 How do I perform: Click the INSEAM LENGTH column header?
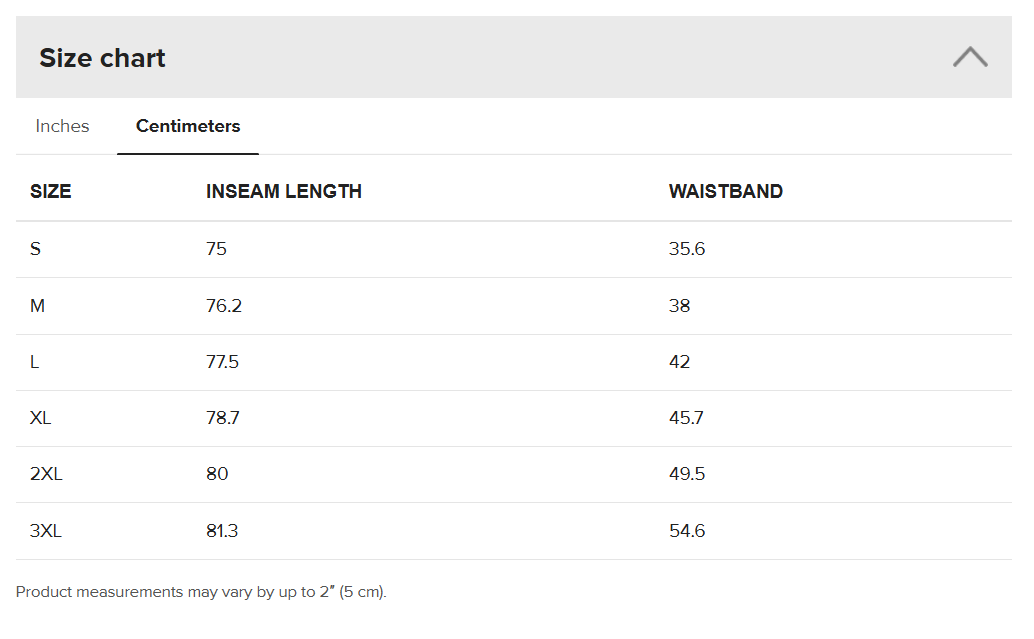[284, 191]
